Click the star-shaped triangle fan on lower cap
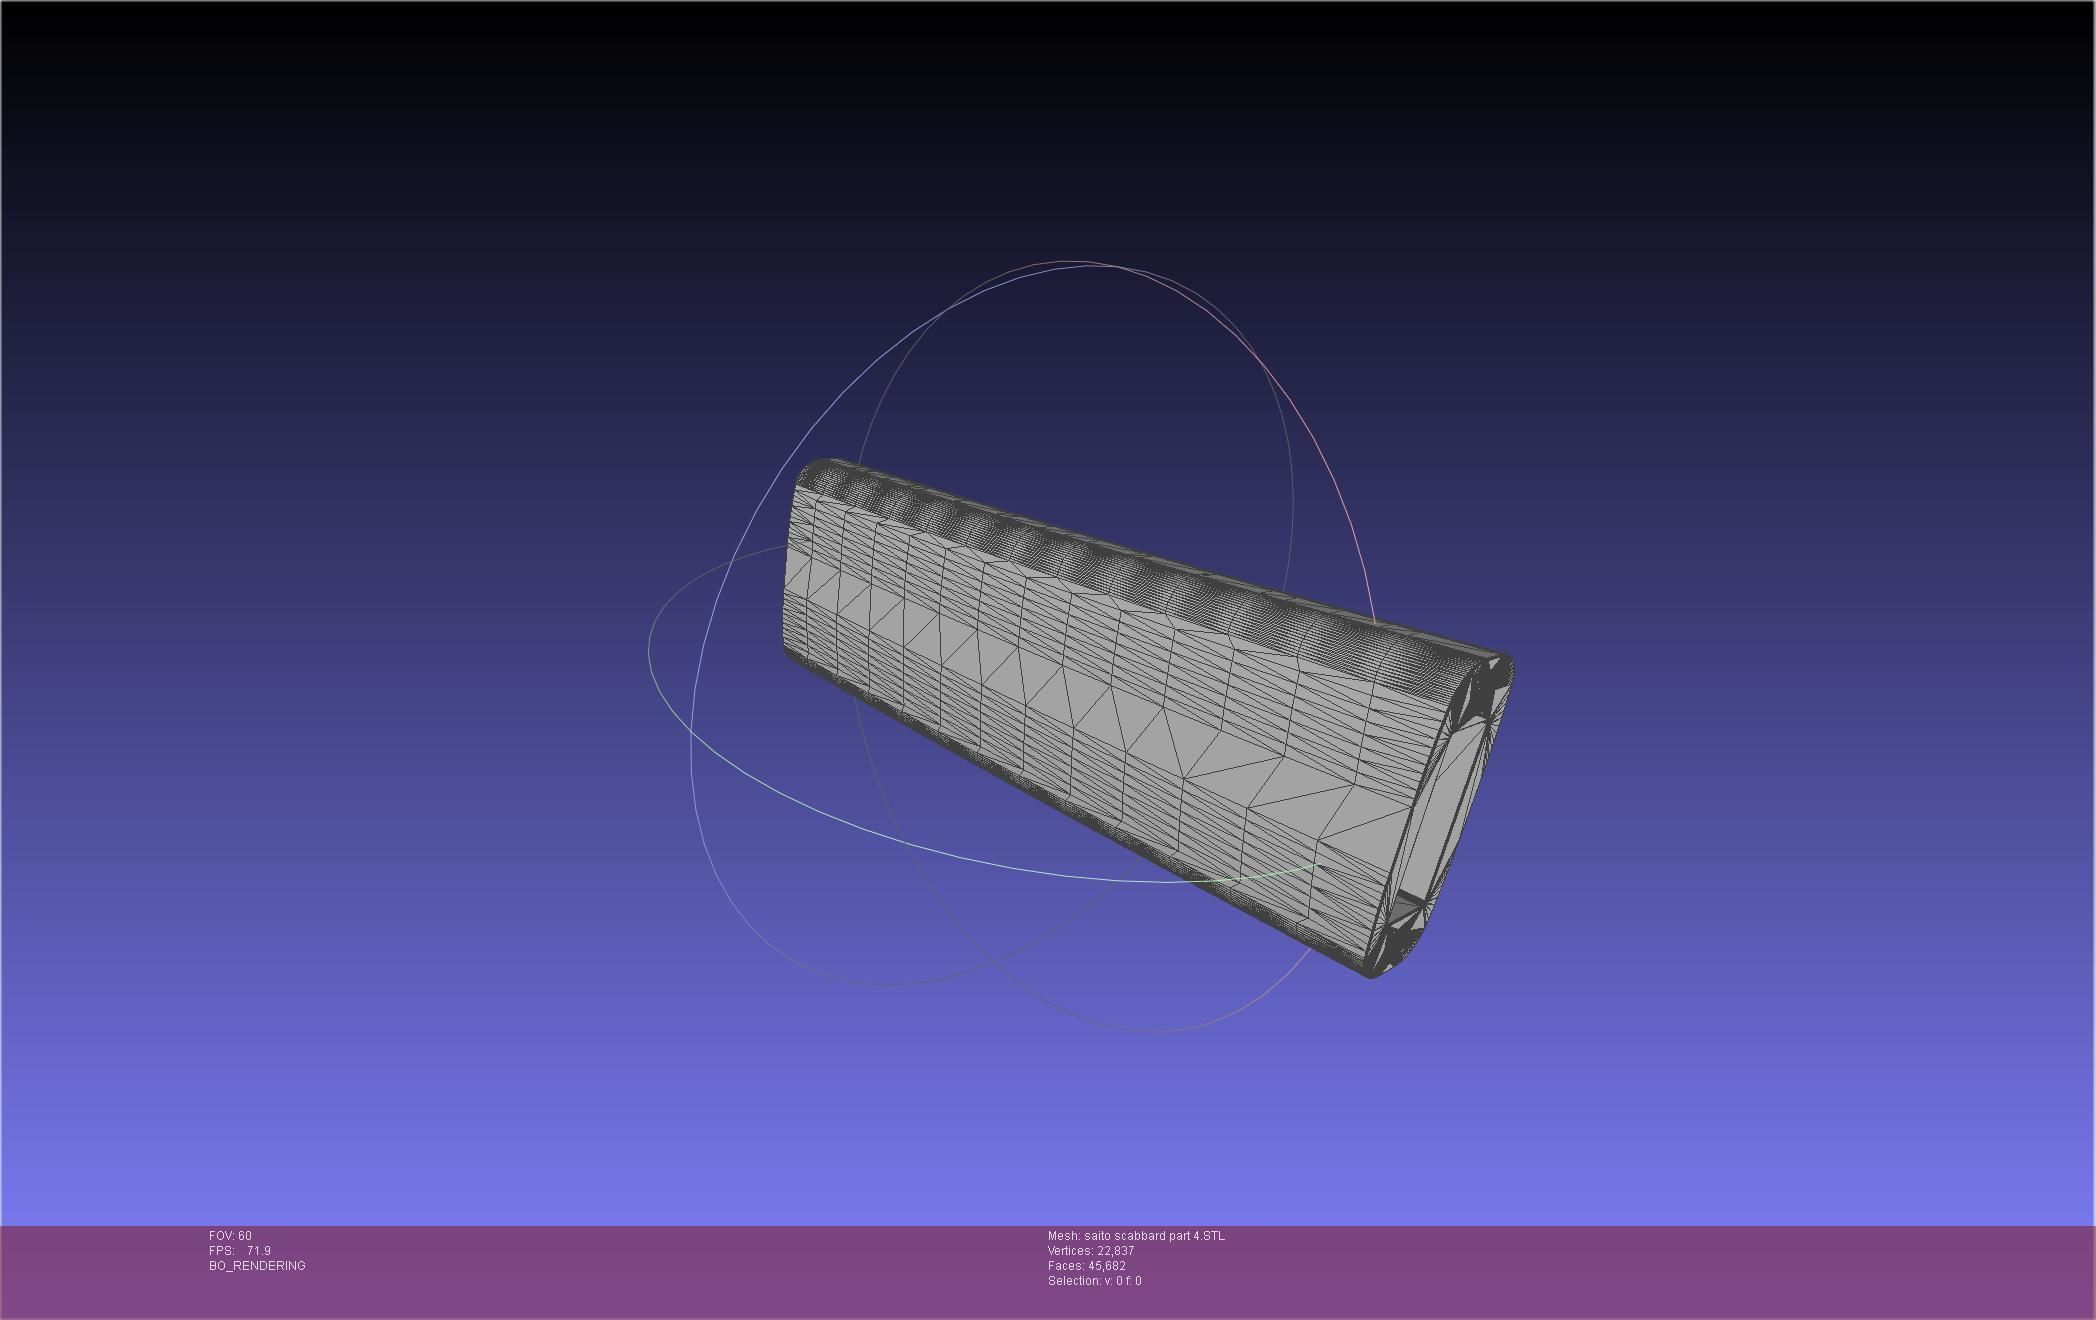The image size is (2096, 1320). (1408, 908)
